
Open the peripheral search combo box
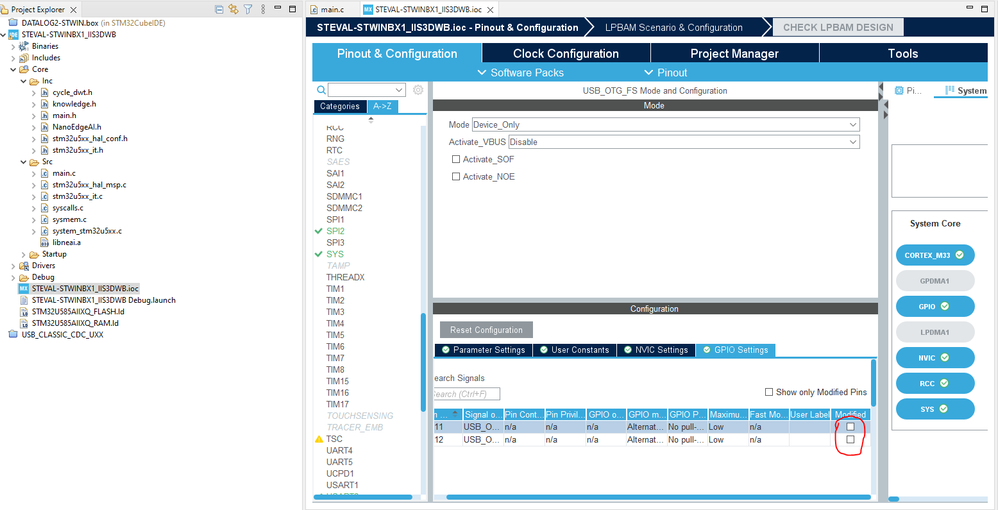(367, 90)
